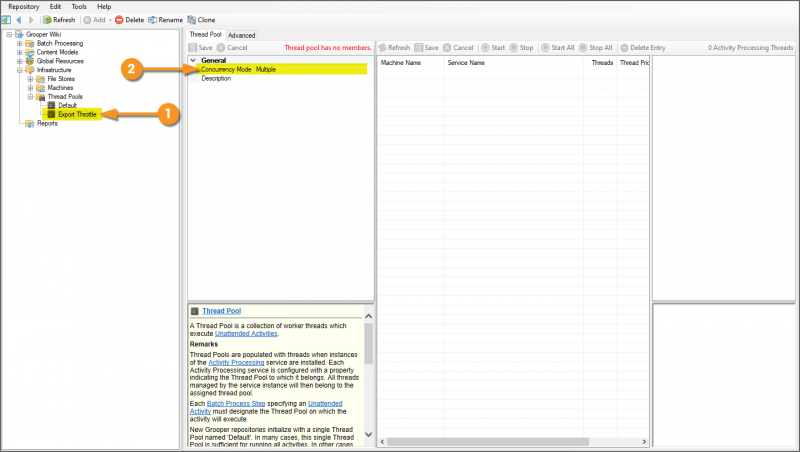Select the File Stores folder
This screenshot has height=452, width=800.
(x=61, y=79)
